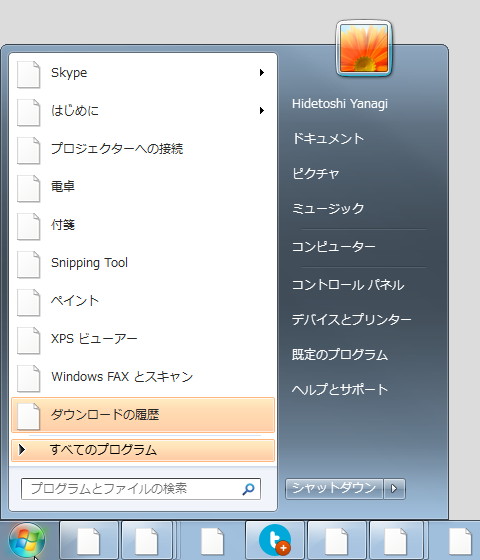Screen dimensions: 480x560
Task: Open ヘルプとサポート
Action: pos(340,389)
